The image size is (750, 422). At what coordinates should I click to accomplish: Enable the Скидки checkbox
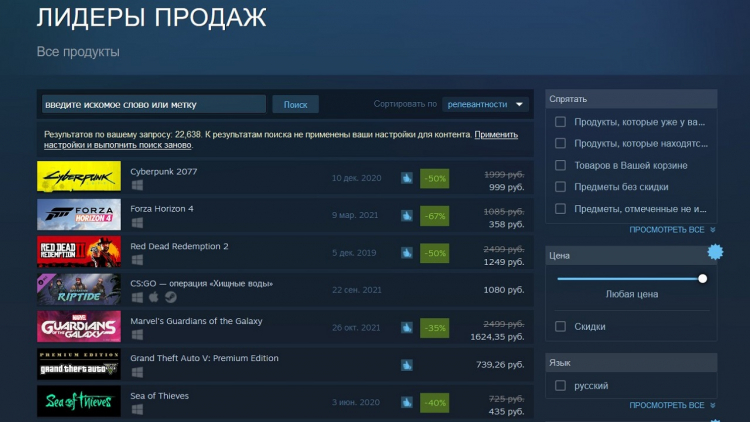561,326
